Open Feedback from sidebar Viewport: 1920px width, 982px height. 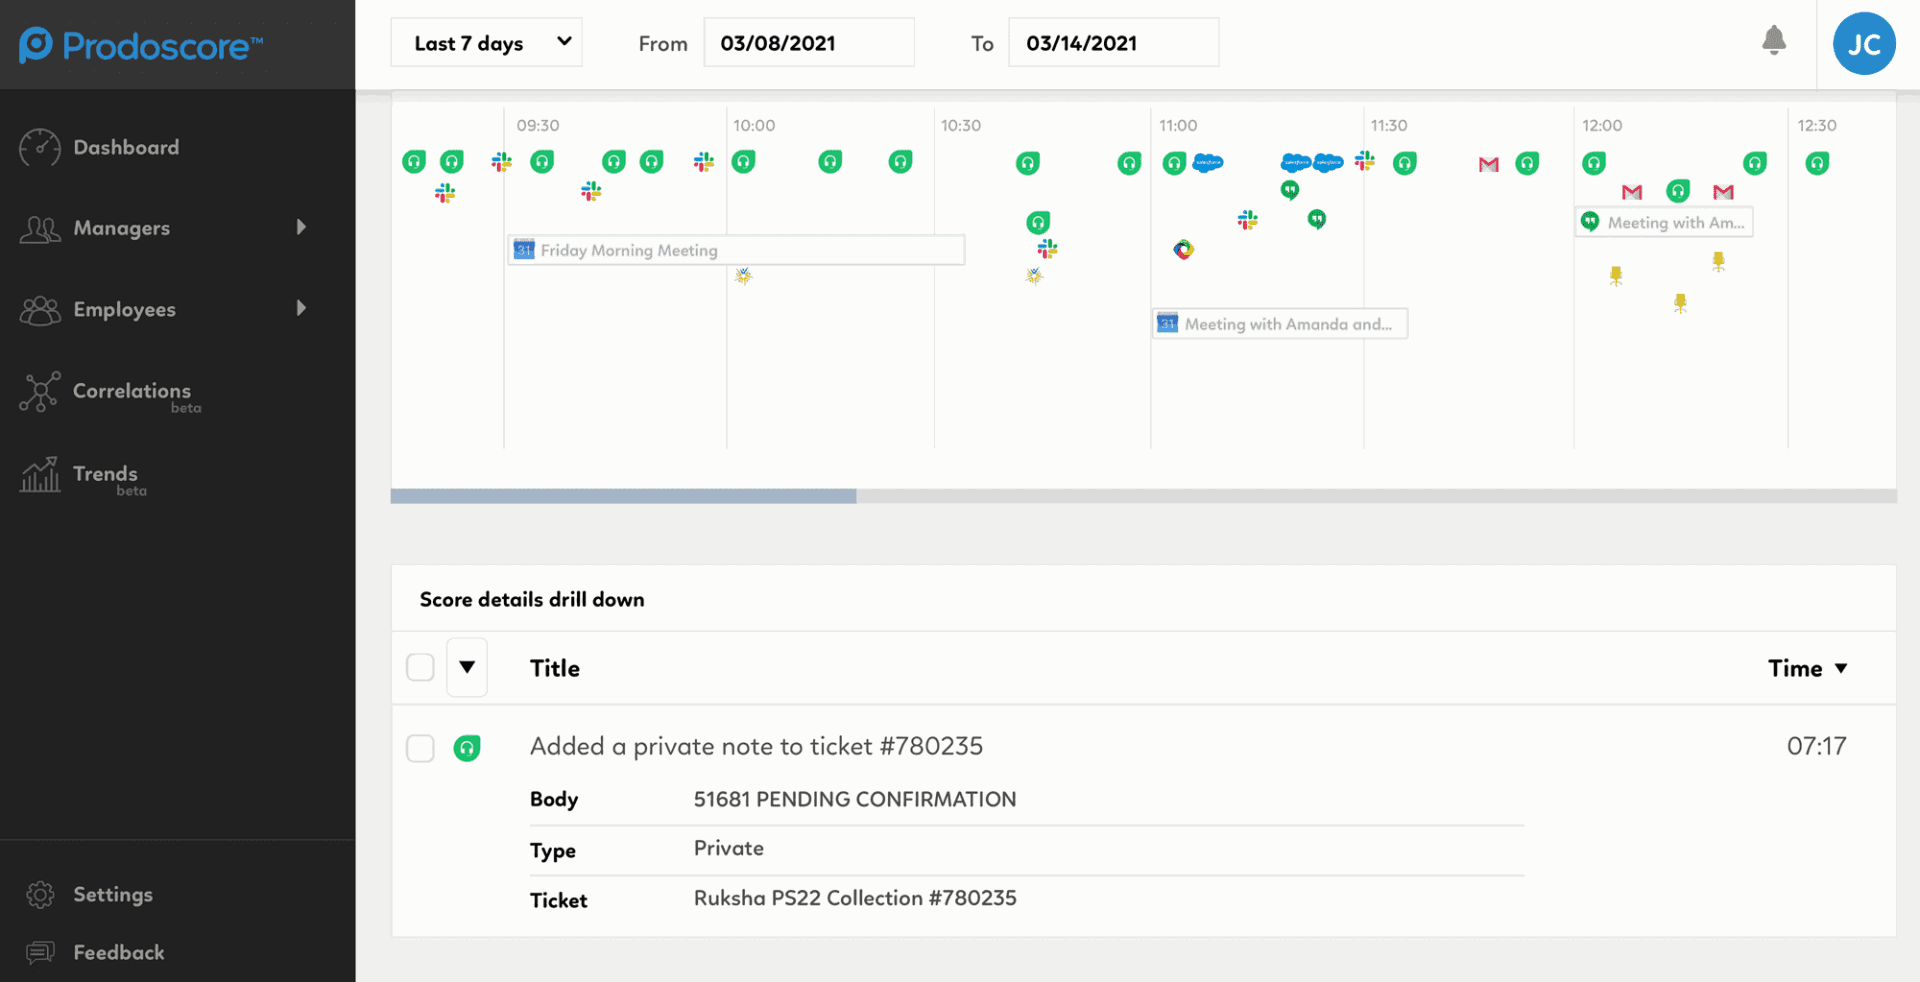(x=118, y=952)
